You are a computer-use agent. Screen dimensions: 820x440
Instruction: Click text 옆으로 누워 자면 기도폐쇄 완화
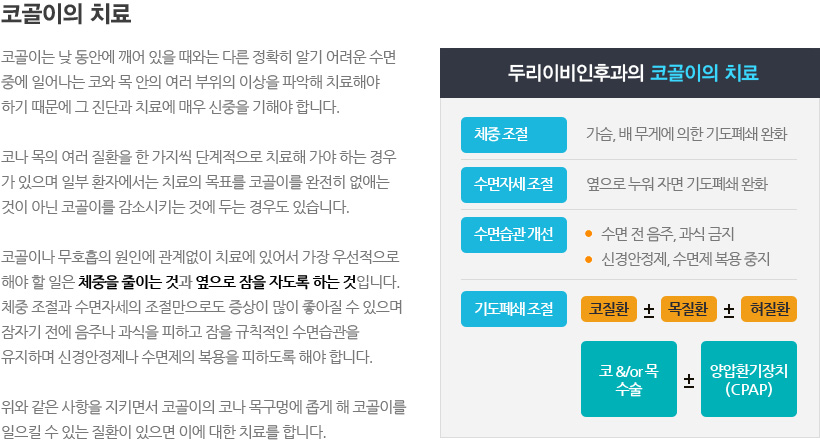[x=677, y=184]
